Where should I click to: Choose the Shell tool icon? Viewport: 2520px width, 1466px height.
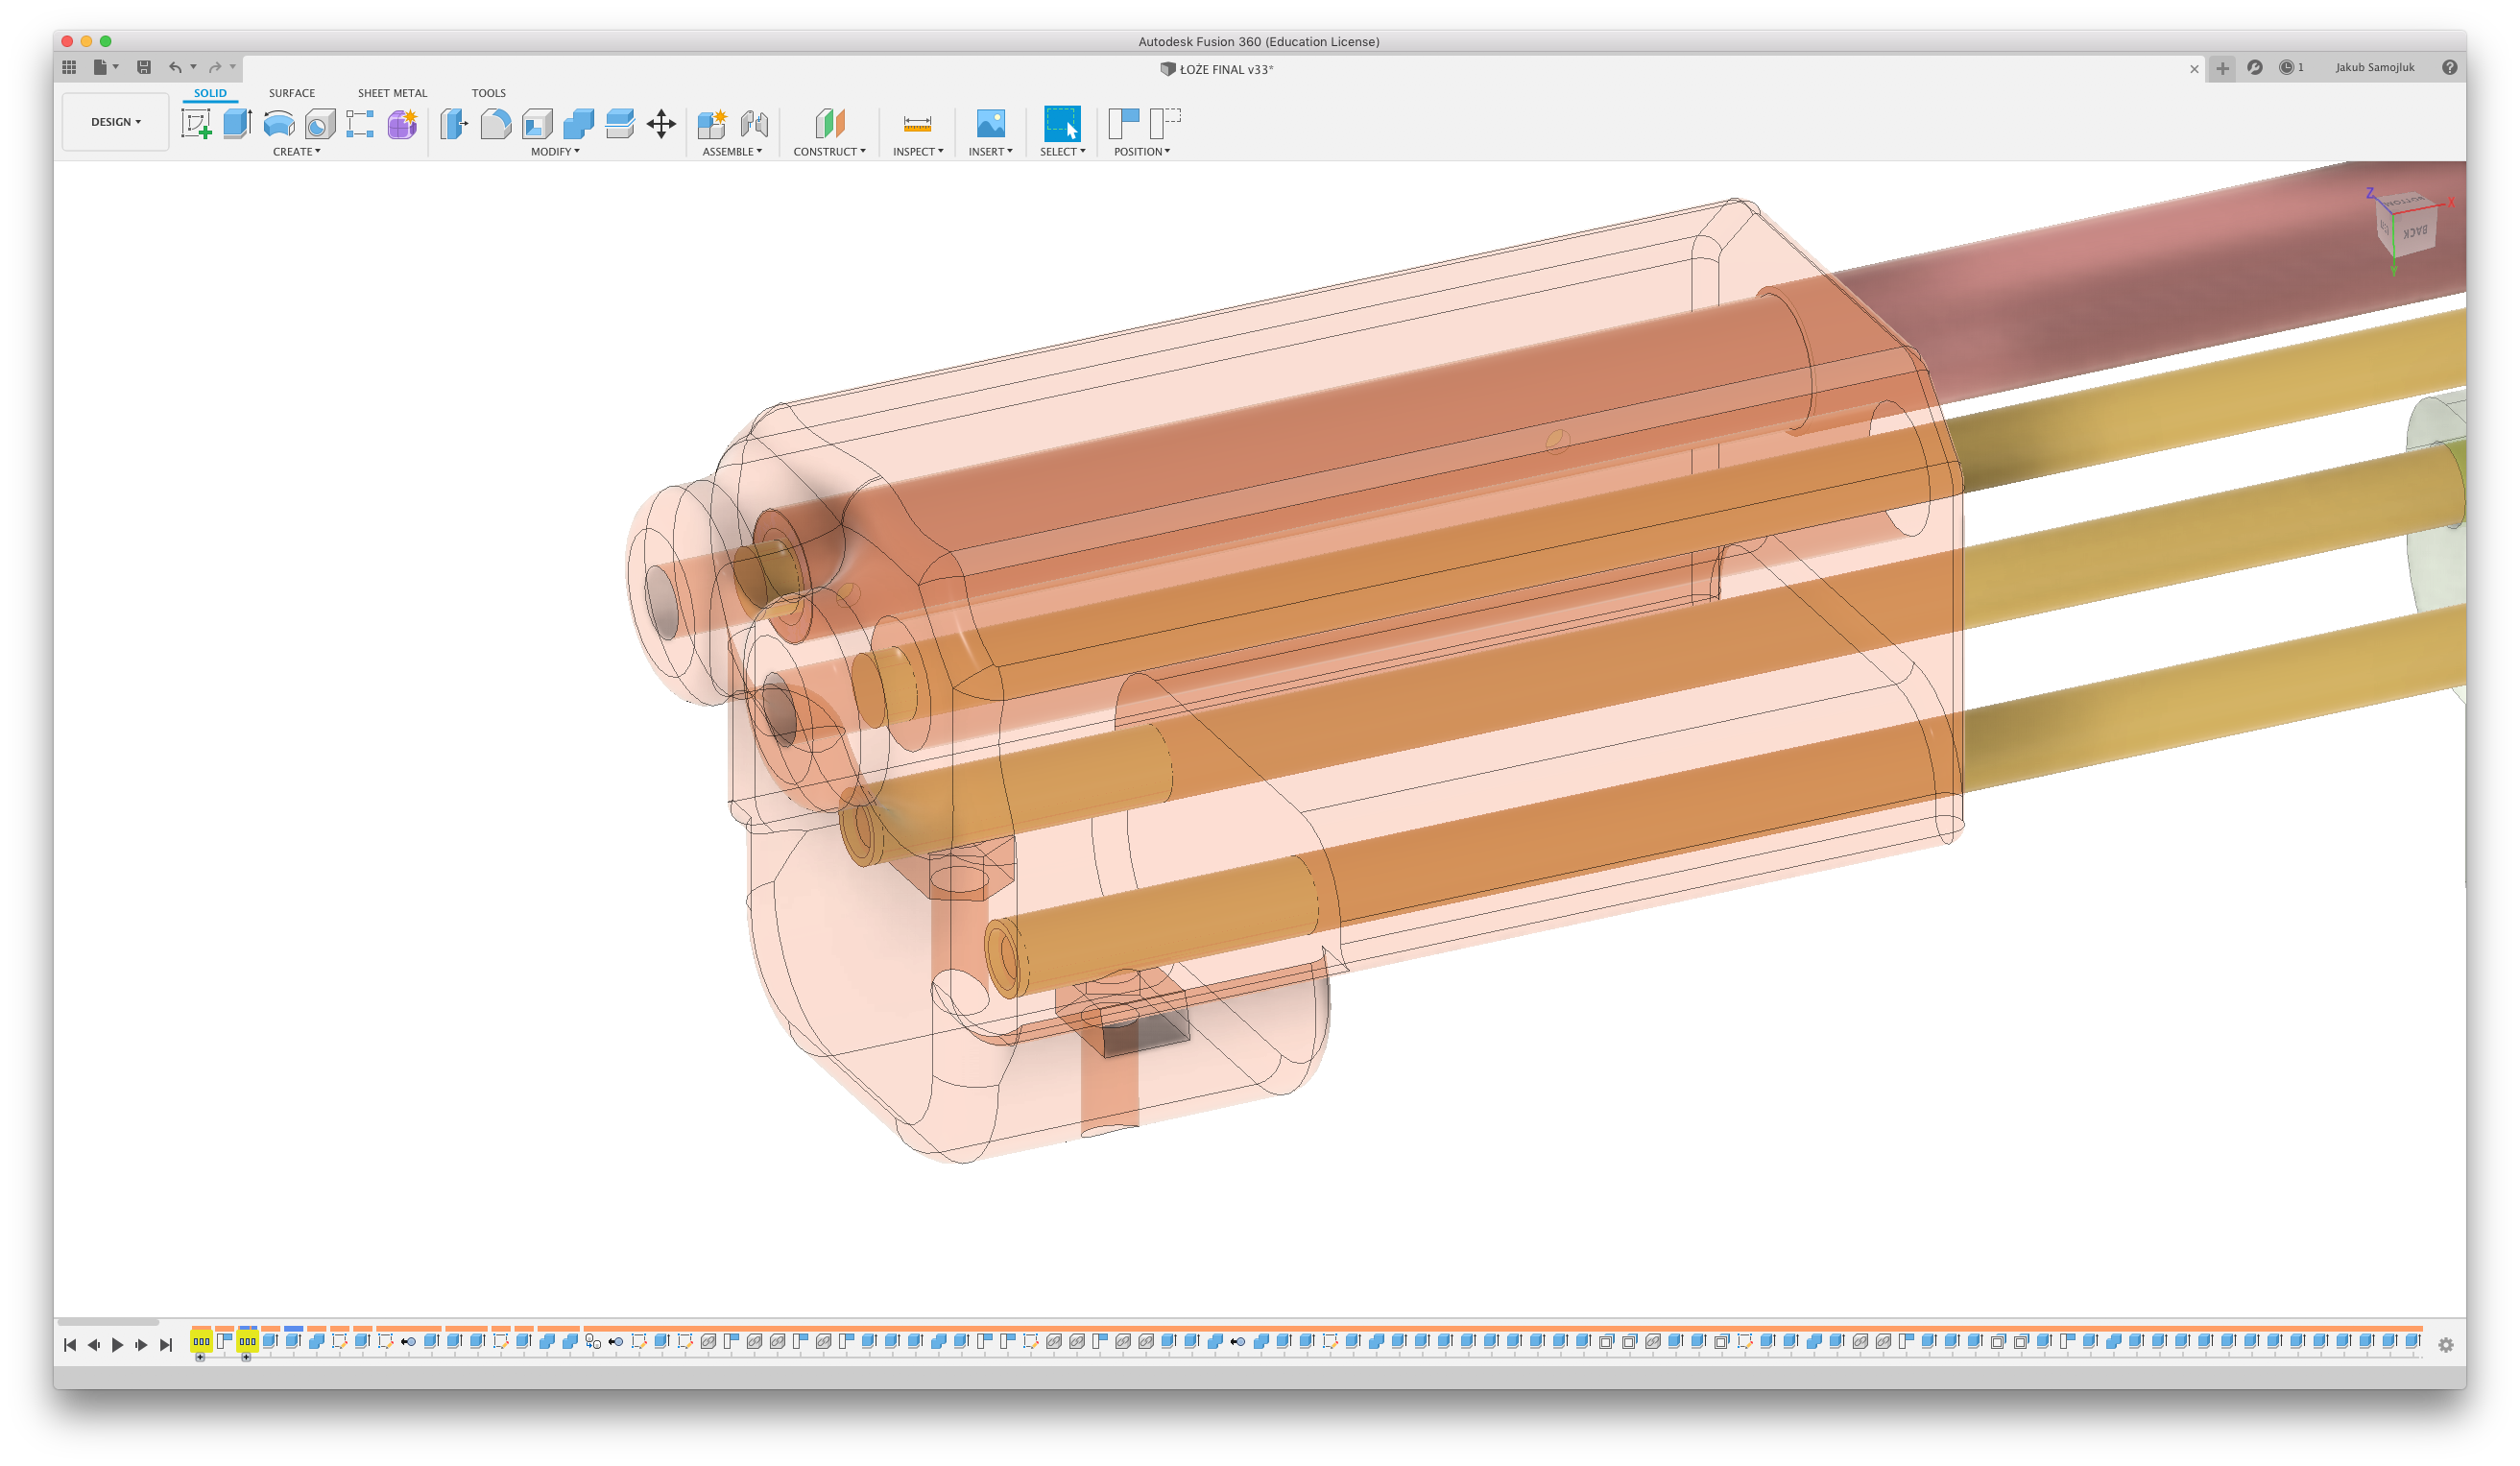coord(537,124)
